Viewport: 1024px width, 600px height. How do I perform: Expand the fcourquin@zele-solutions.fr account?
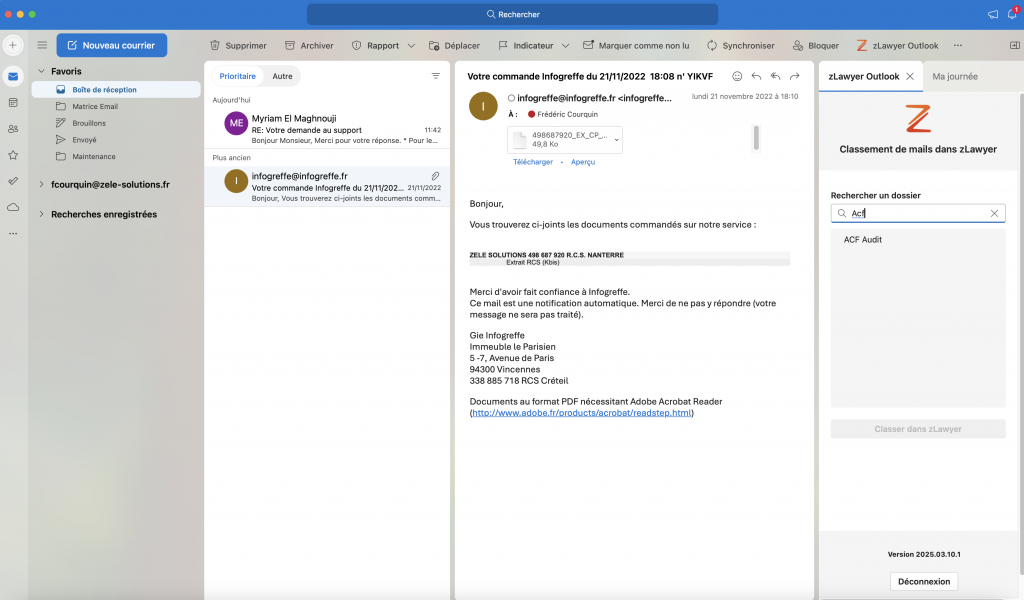point(41,184)
